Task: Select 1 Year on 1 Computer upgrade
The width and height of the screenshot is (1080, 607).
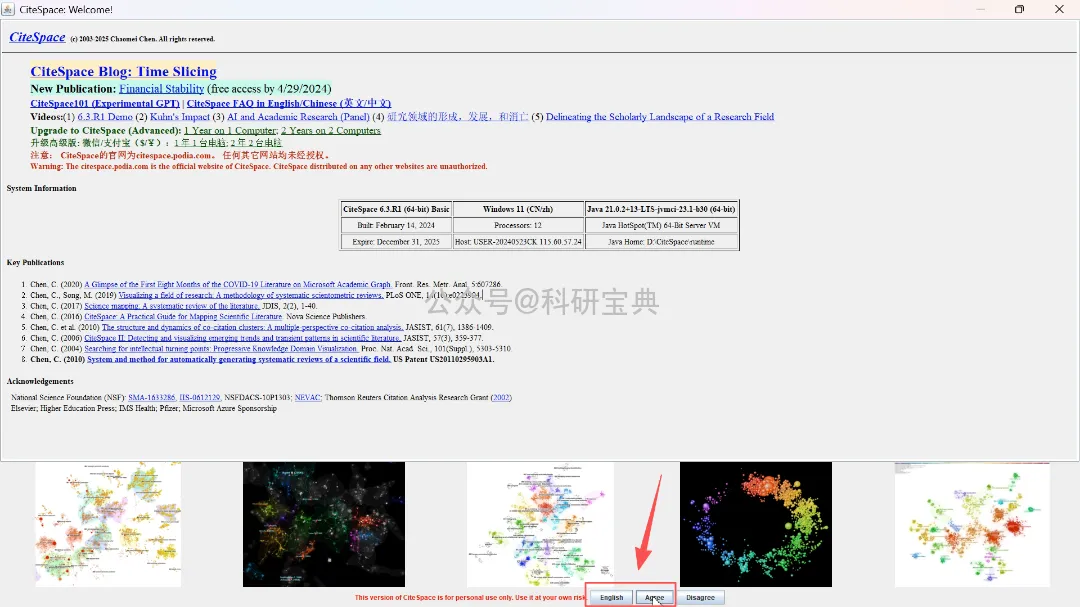Action: pos(230,130)
